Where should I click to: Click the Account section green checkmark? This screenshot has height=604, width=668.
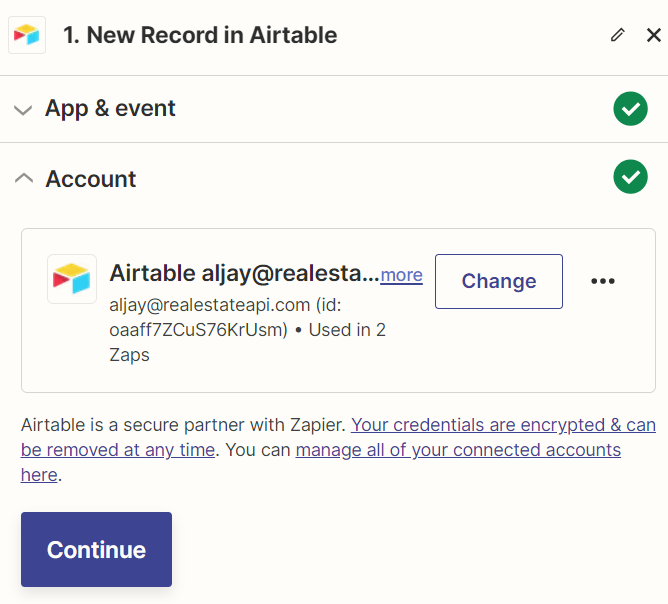tap(631, 177)
